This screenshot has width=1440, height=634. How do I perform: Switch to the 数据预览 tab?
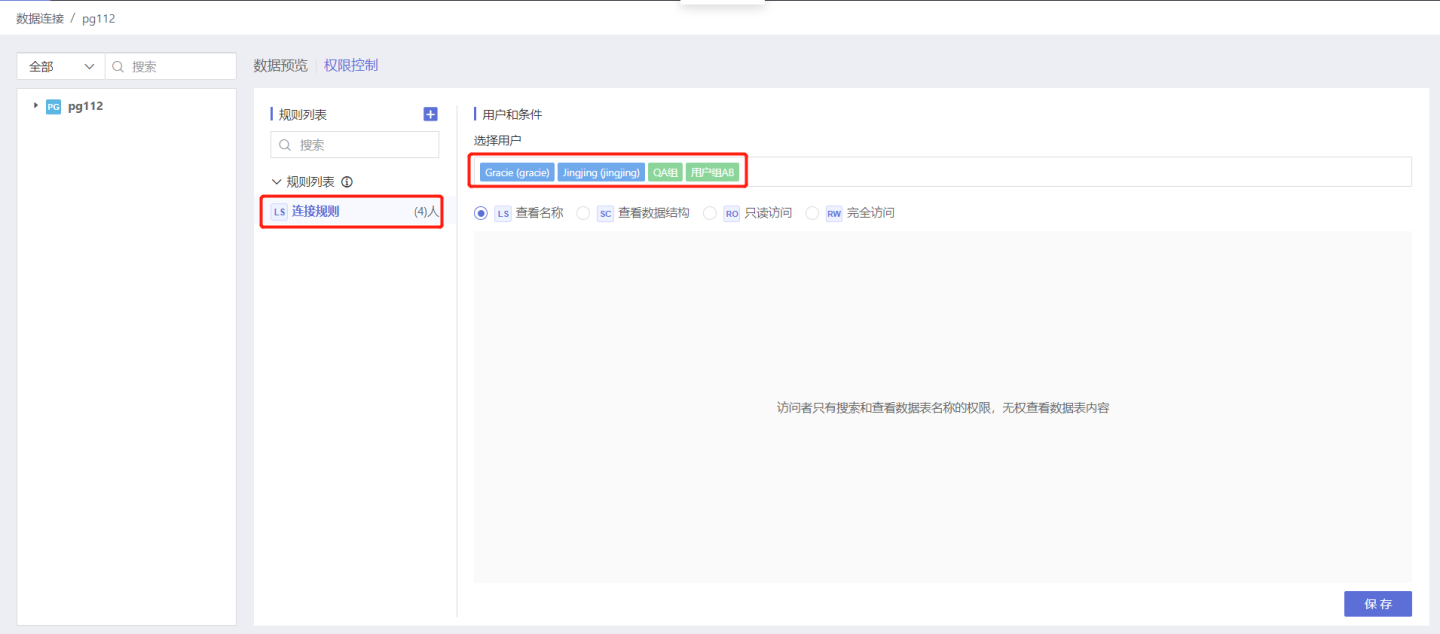click(280, 66)
